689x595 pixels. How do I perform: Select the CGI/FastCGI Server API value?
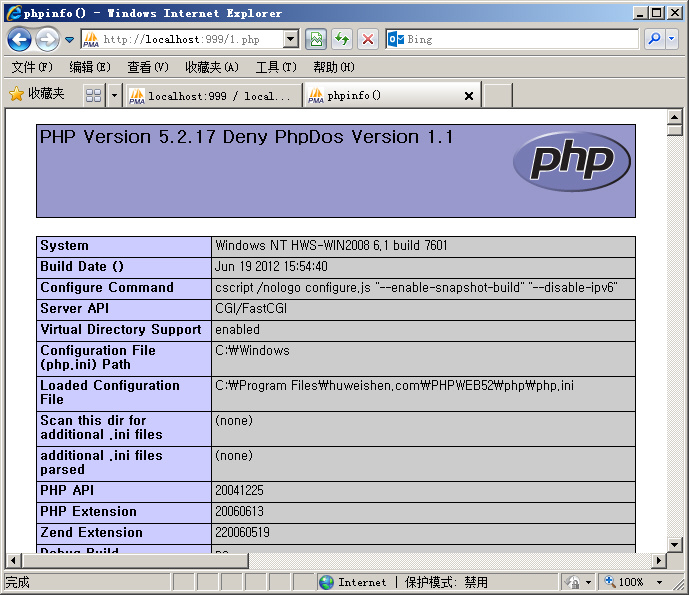click(x=251, y=308)
